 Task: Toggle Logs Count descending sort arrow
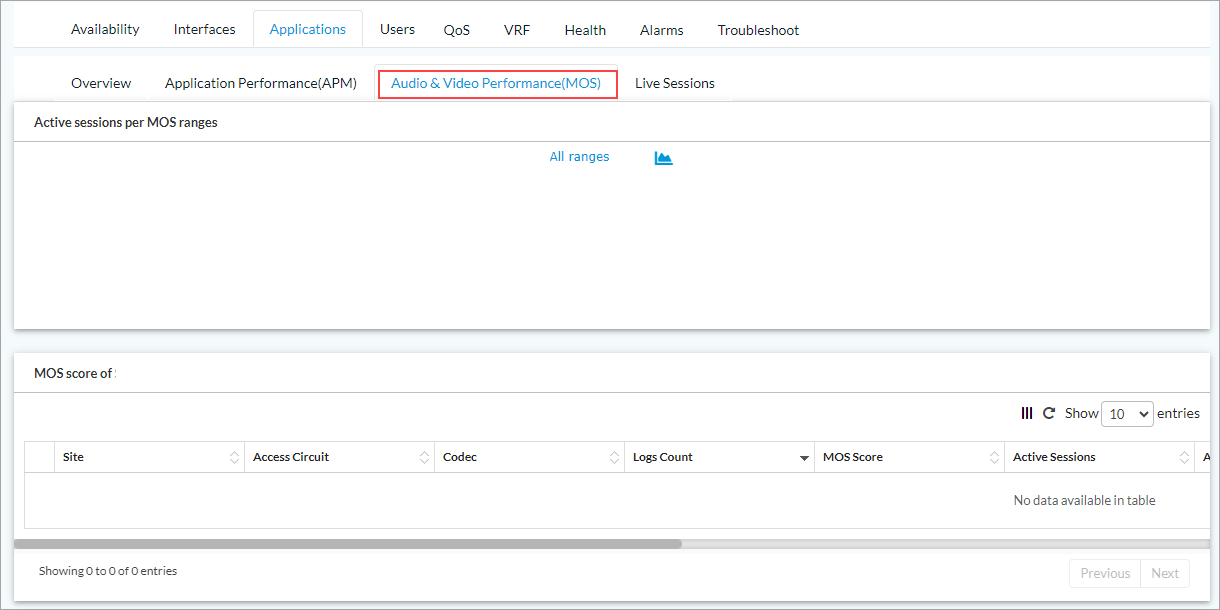(x=804, y=458)
